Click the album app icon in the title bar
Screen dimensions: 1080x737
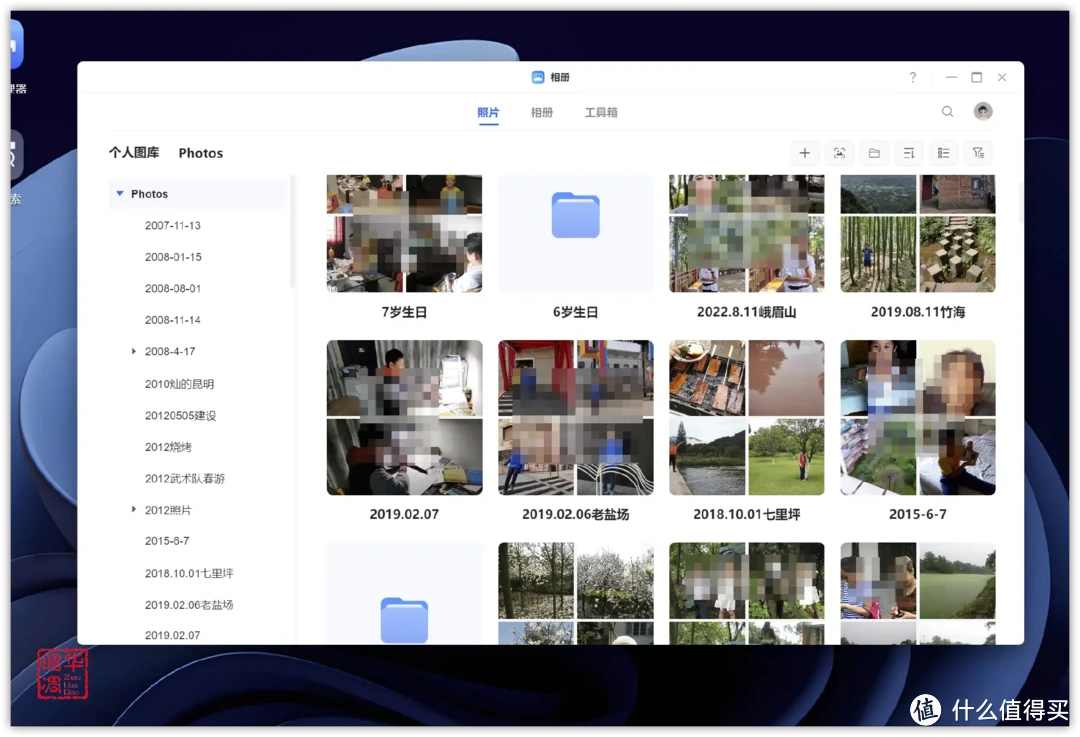[537, 76]
